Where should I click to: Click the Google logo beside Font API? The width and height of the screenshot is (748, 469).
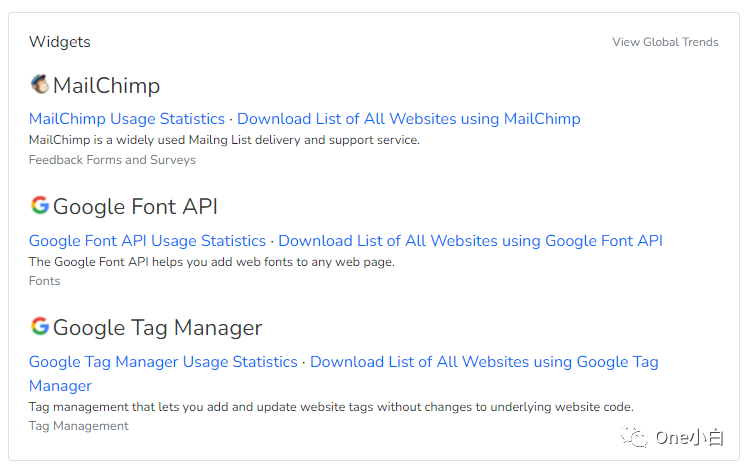coord(39,206)
